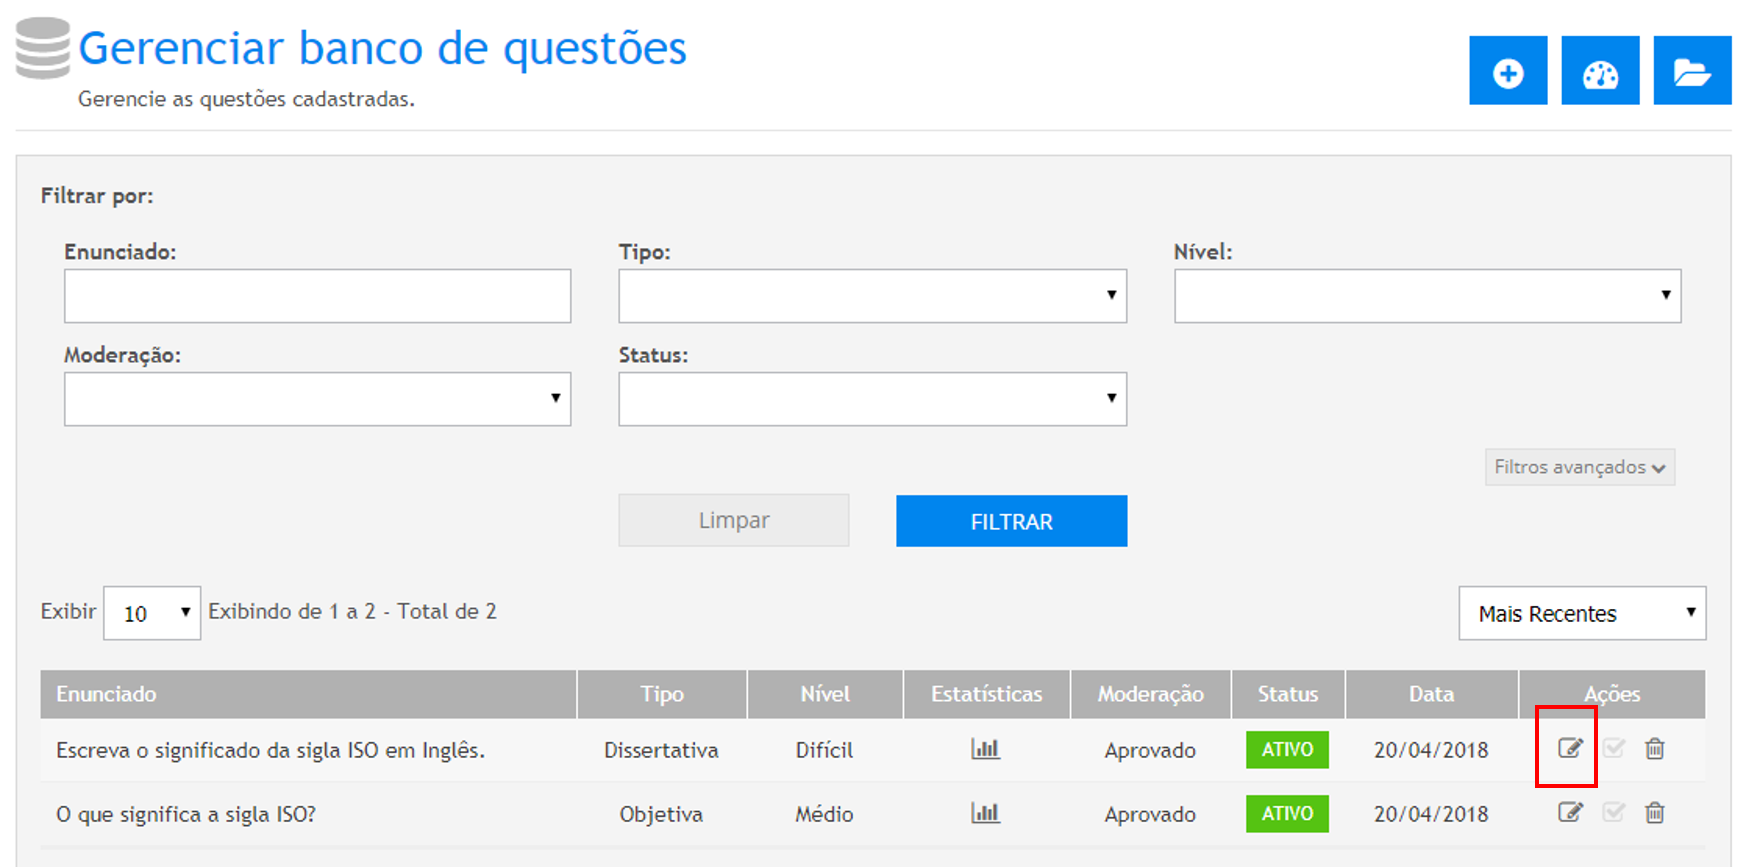Click the add new question plus icon
The image size is (1746, 867).
[x=1507, y=71]
